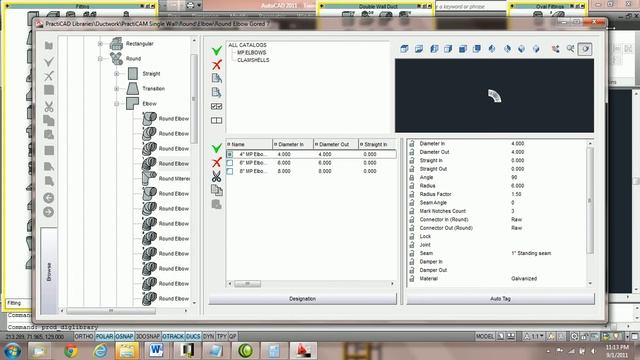Viewport: 640px width, 360px height.
Task: Click the back arrow icon in the left sidebar
Action: pos(49,198)
